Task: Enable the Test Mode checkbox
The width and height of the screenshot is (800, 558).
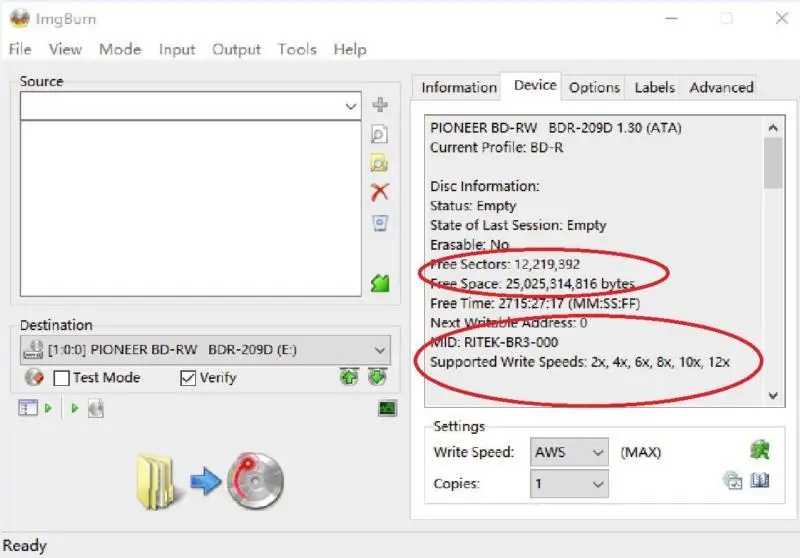Action: pos(61,378)
